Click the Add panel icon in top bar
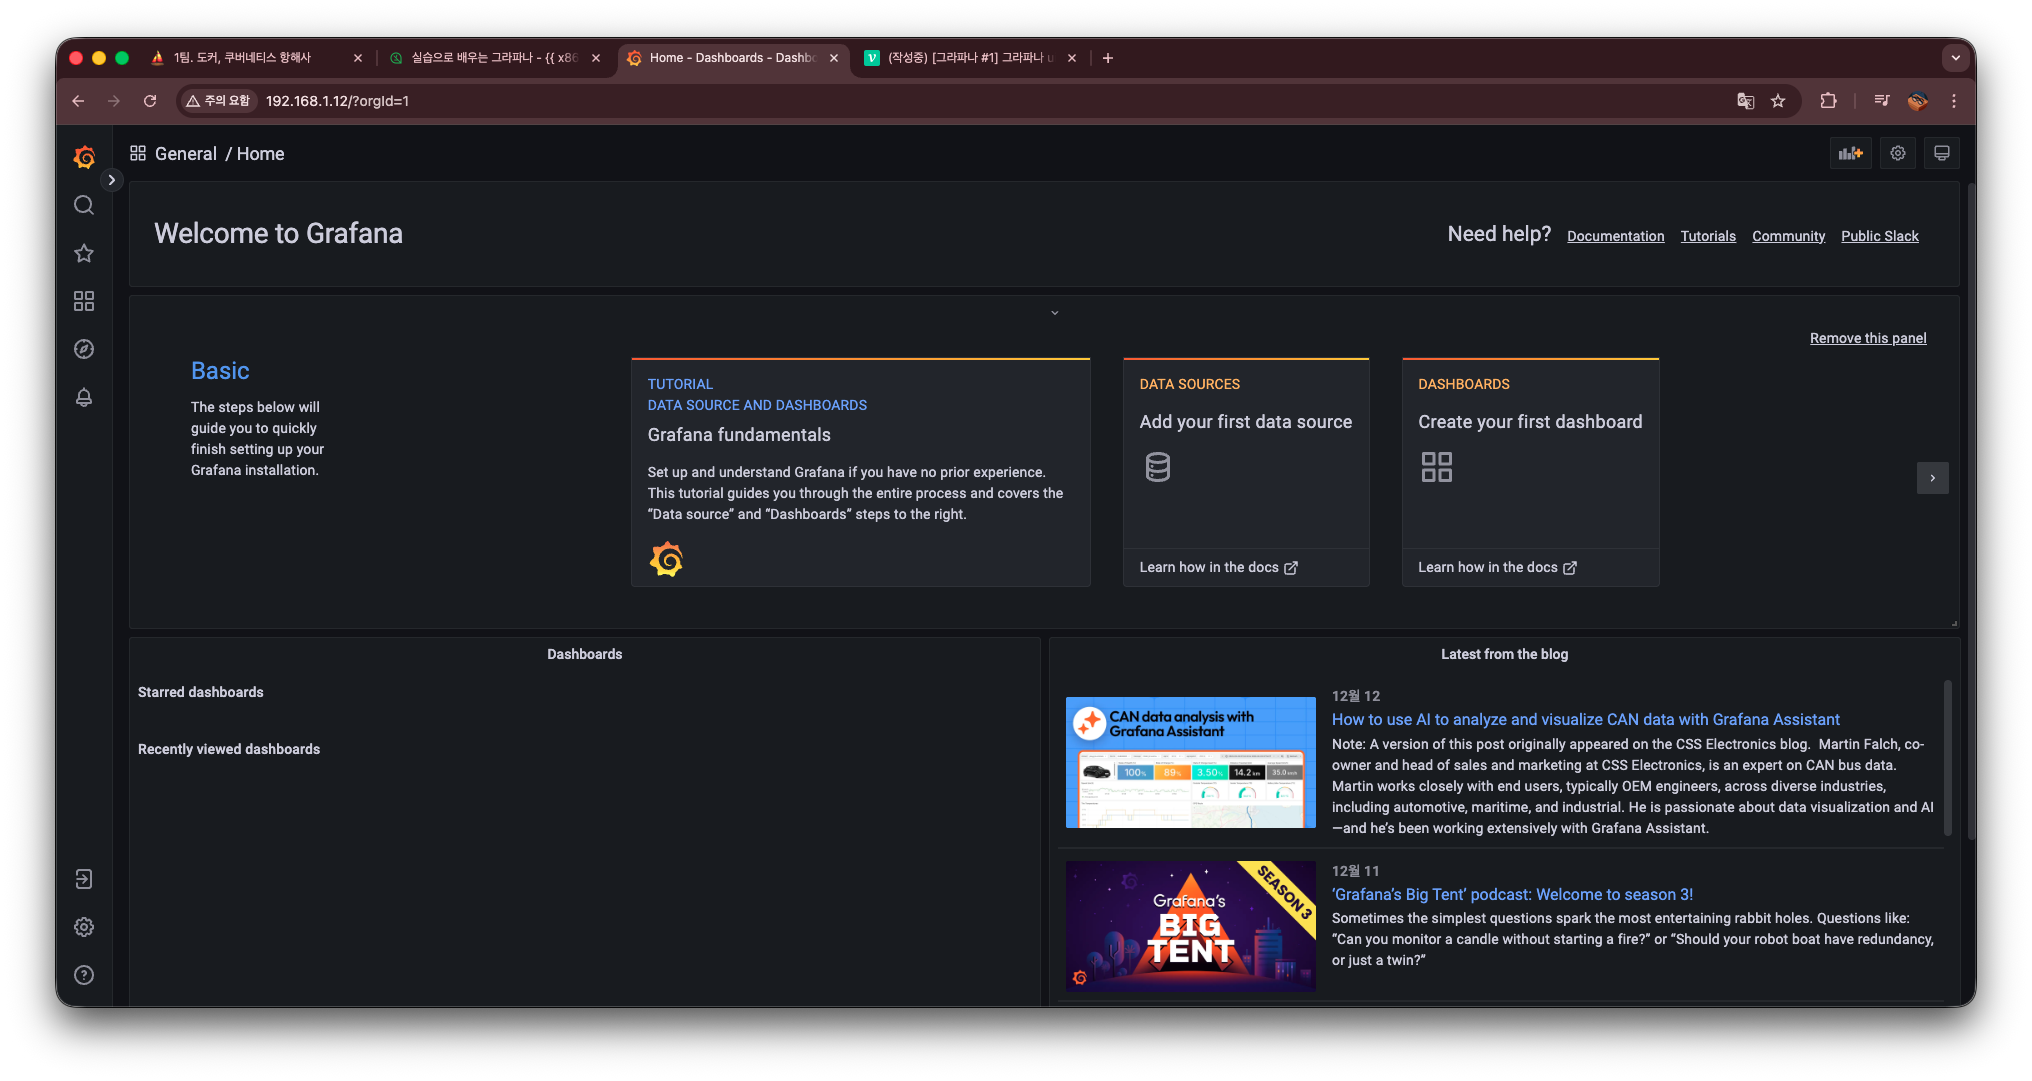Screen dimensions: 2032x1081 coord(1850,153)
